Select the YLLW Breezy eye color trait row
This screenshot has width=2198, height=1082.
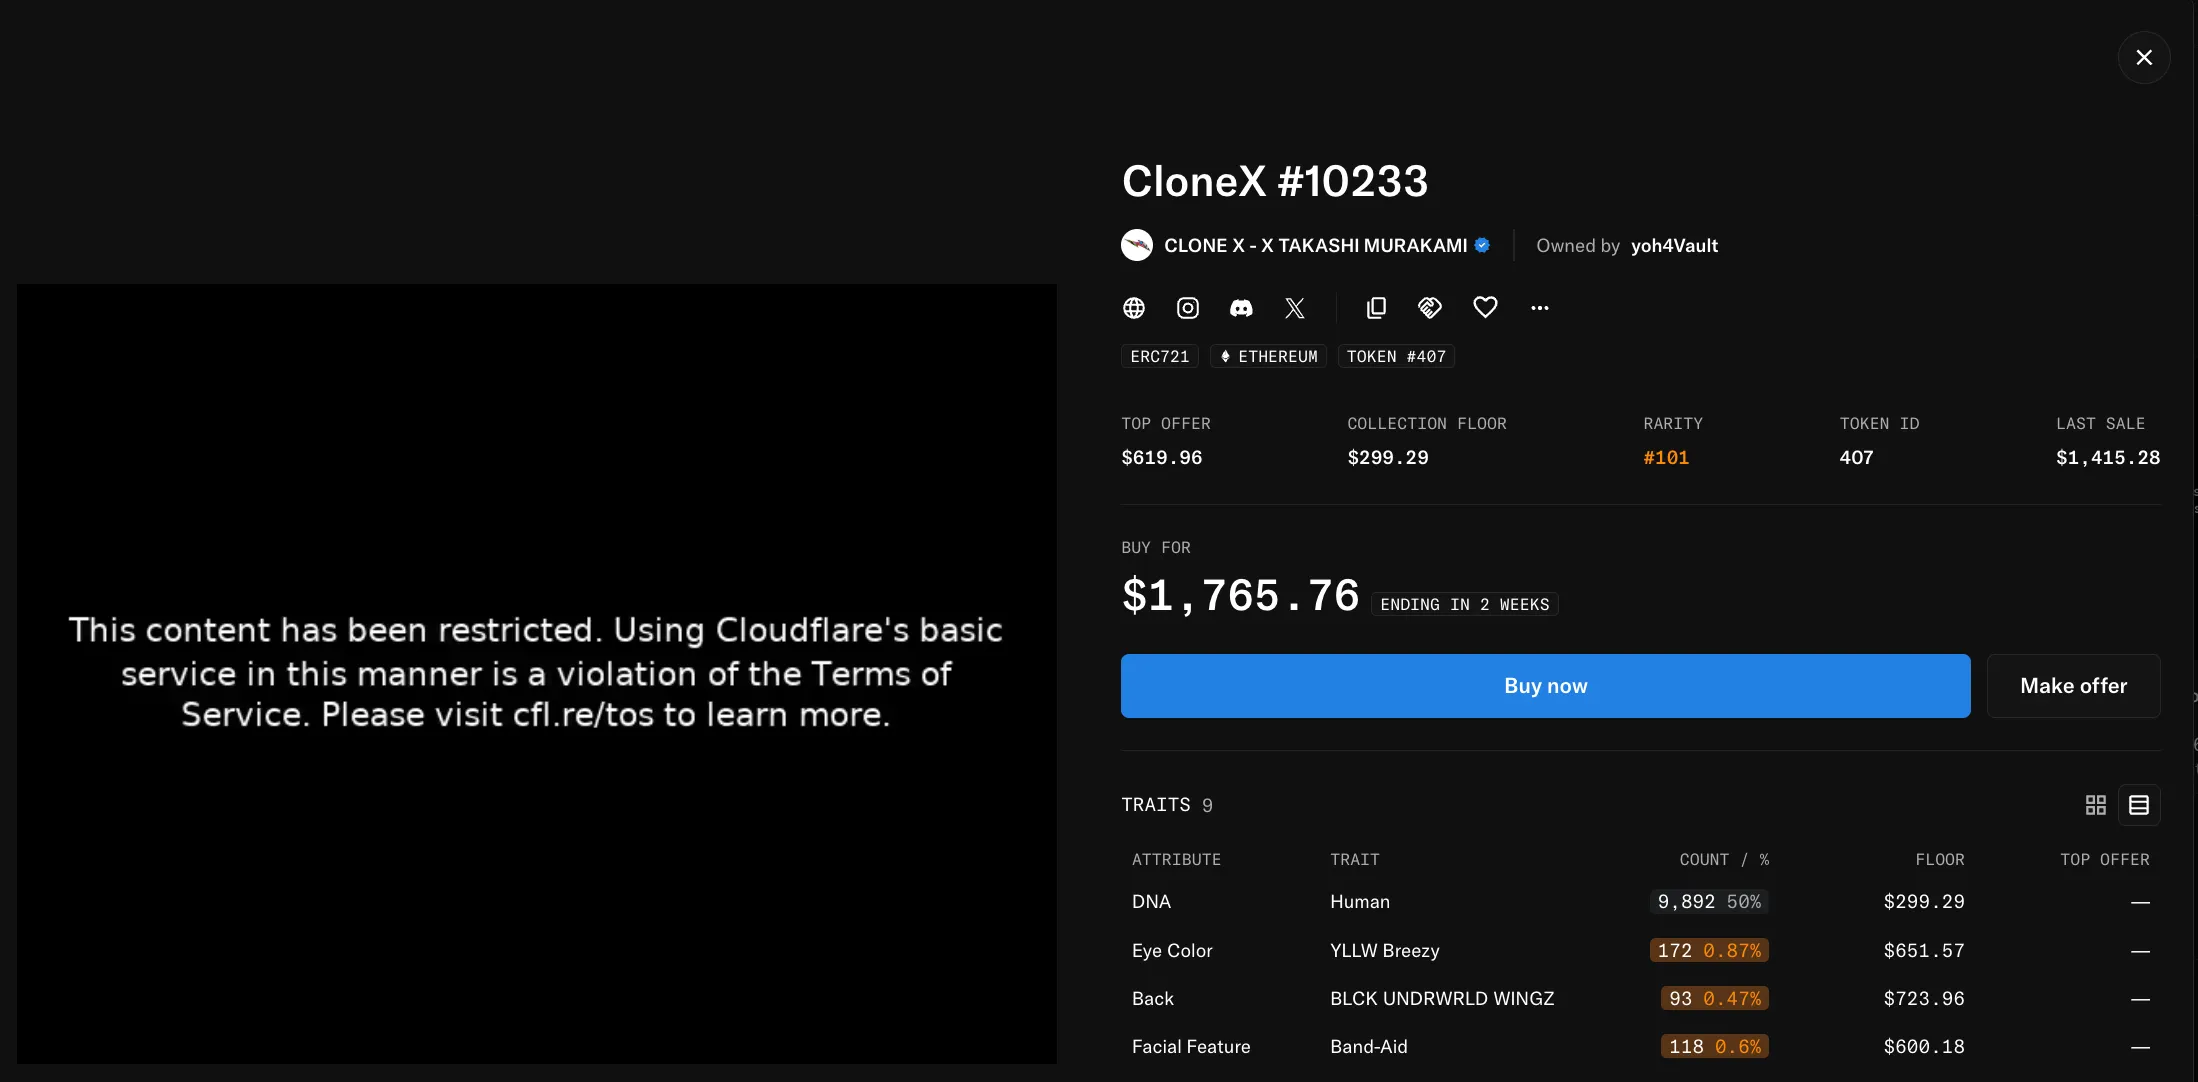1384,951
